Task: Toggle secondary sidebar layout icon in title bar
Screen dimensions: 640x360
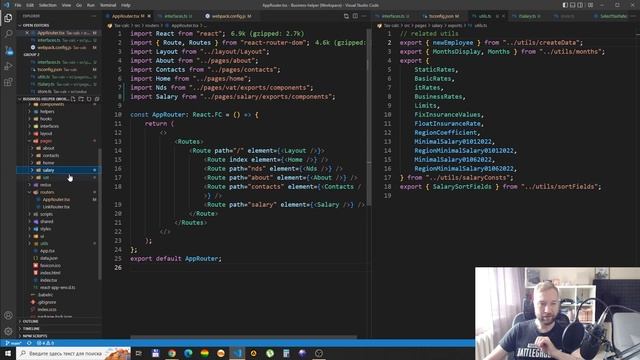Action: (580, 5)
